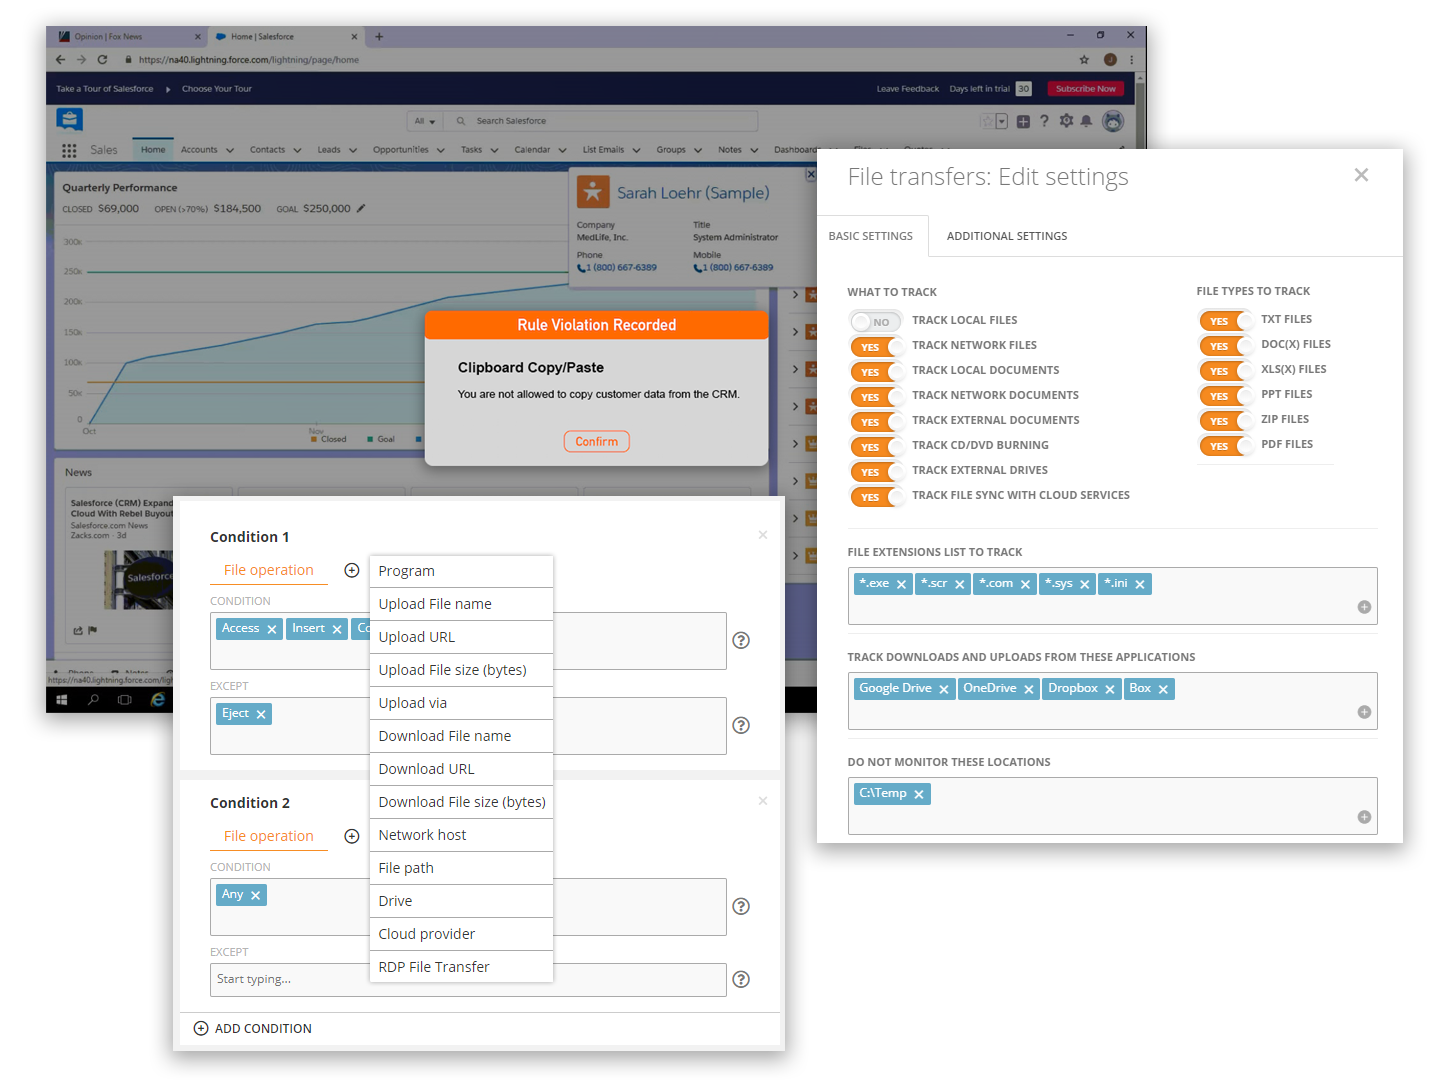Click the favorites star icon
This screenshot has width=1430, height=1080.
[988, 120]
